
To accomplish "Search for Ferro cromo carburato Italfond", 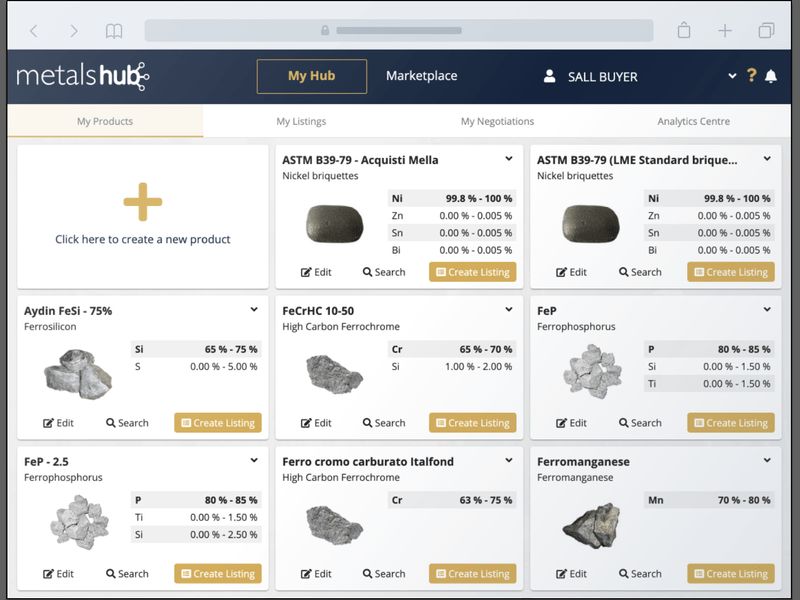I will (384, 574).
